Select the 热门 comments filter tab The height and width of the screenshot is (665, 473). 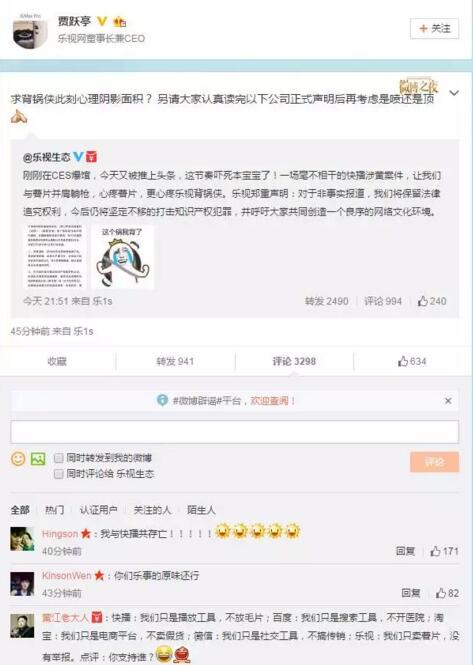pos(54,510)
